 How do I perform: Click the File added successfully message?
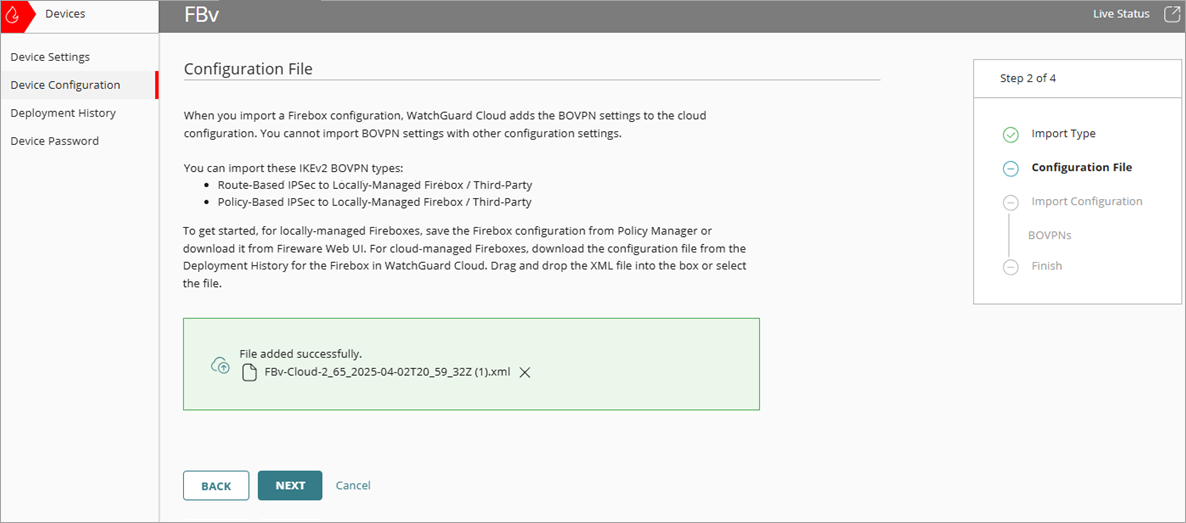(x=300, y=353)
